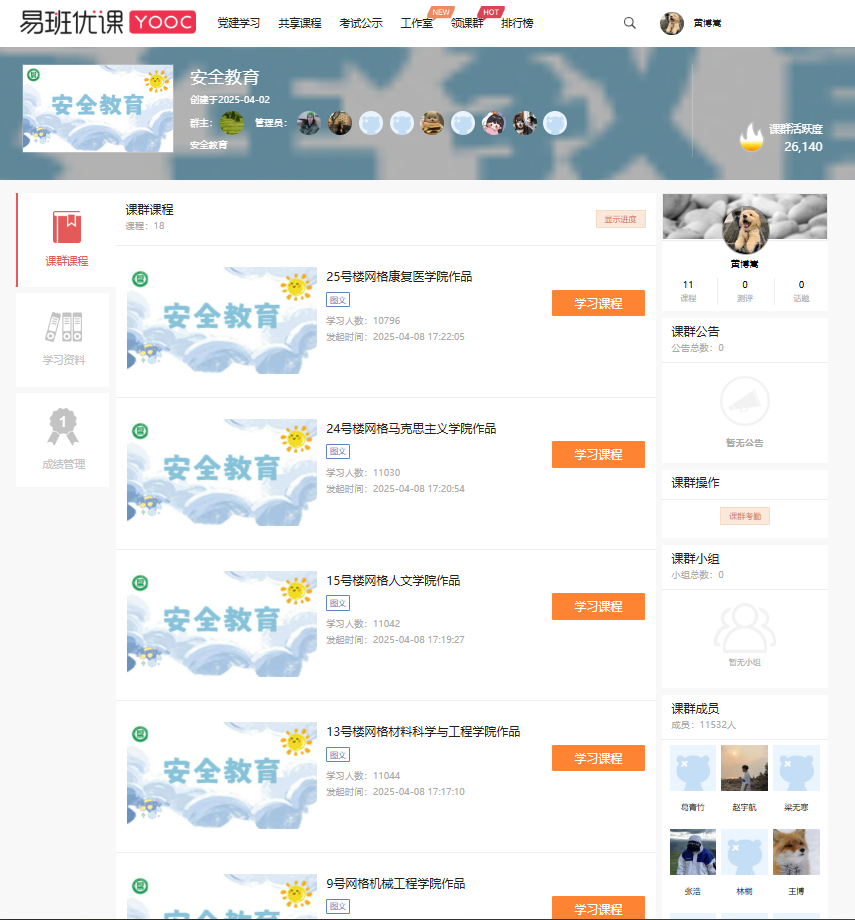Click 学习课程 for 13号楼网格材料科学与工程学院作品
Screen dimensions: 855x920
[599, 758]
